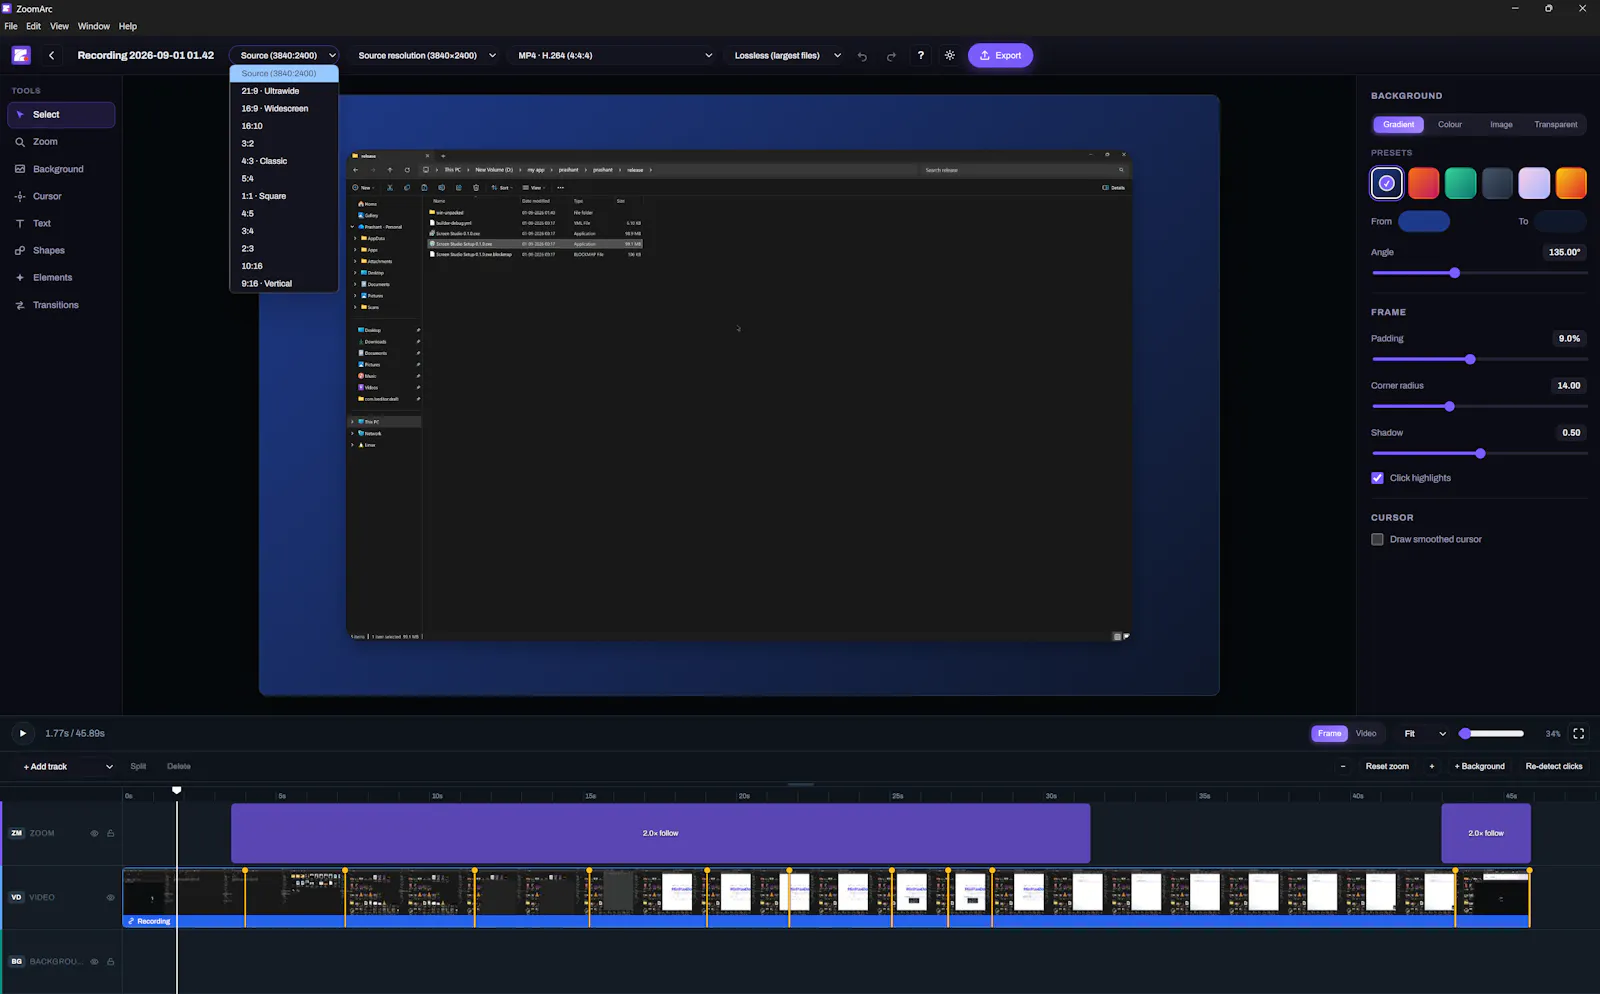
Task: Toggle the theme sun icon
Action: 950,56
